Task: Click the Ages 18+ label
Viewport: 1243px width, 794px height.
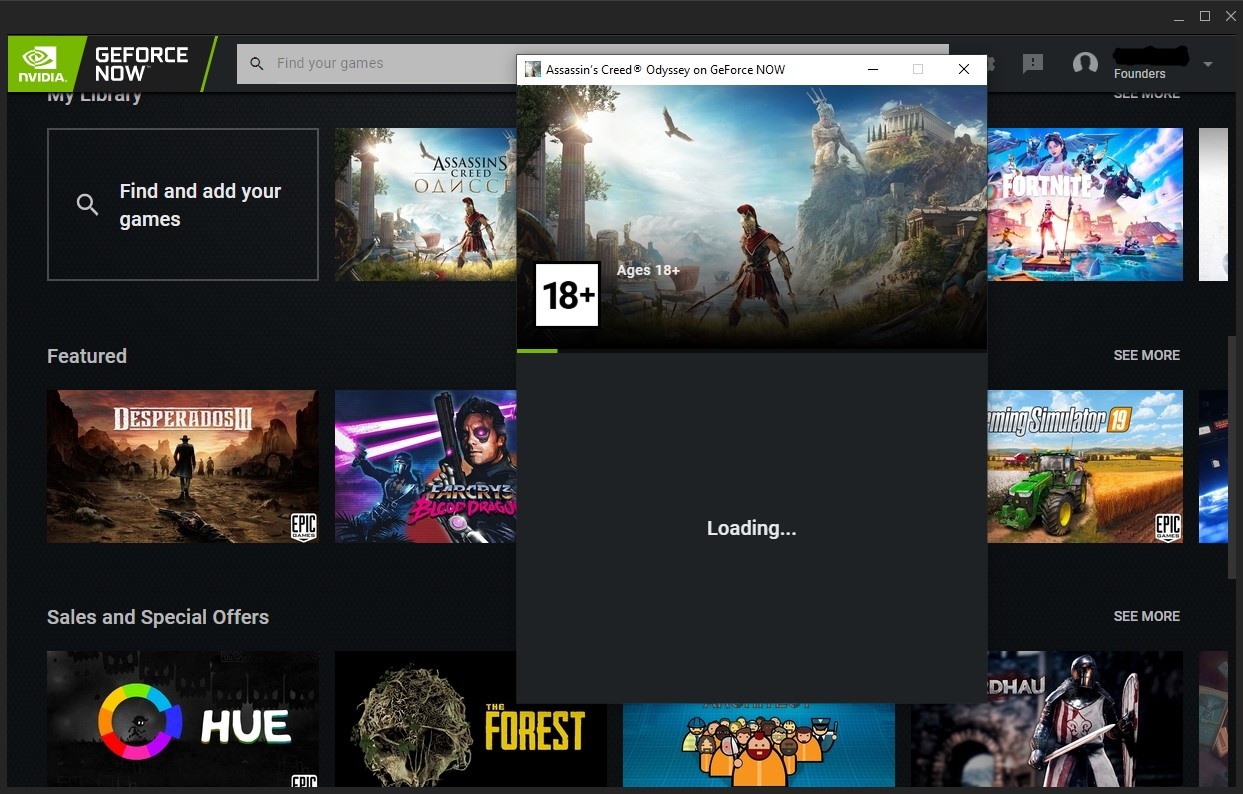Action: coord(648,270)
